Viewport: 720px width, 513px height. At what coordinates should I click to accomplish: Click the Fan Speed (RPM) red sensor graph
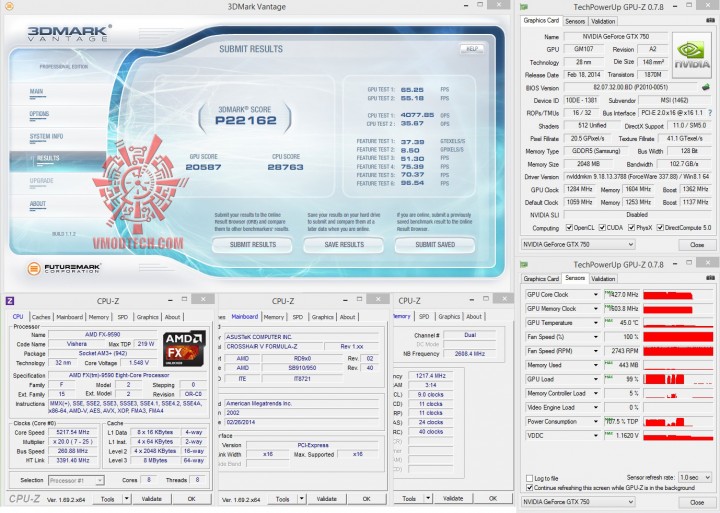(678, 351)
